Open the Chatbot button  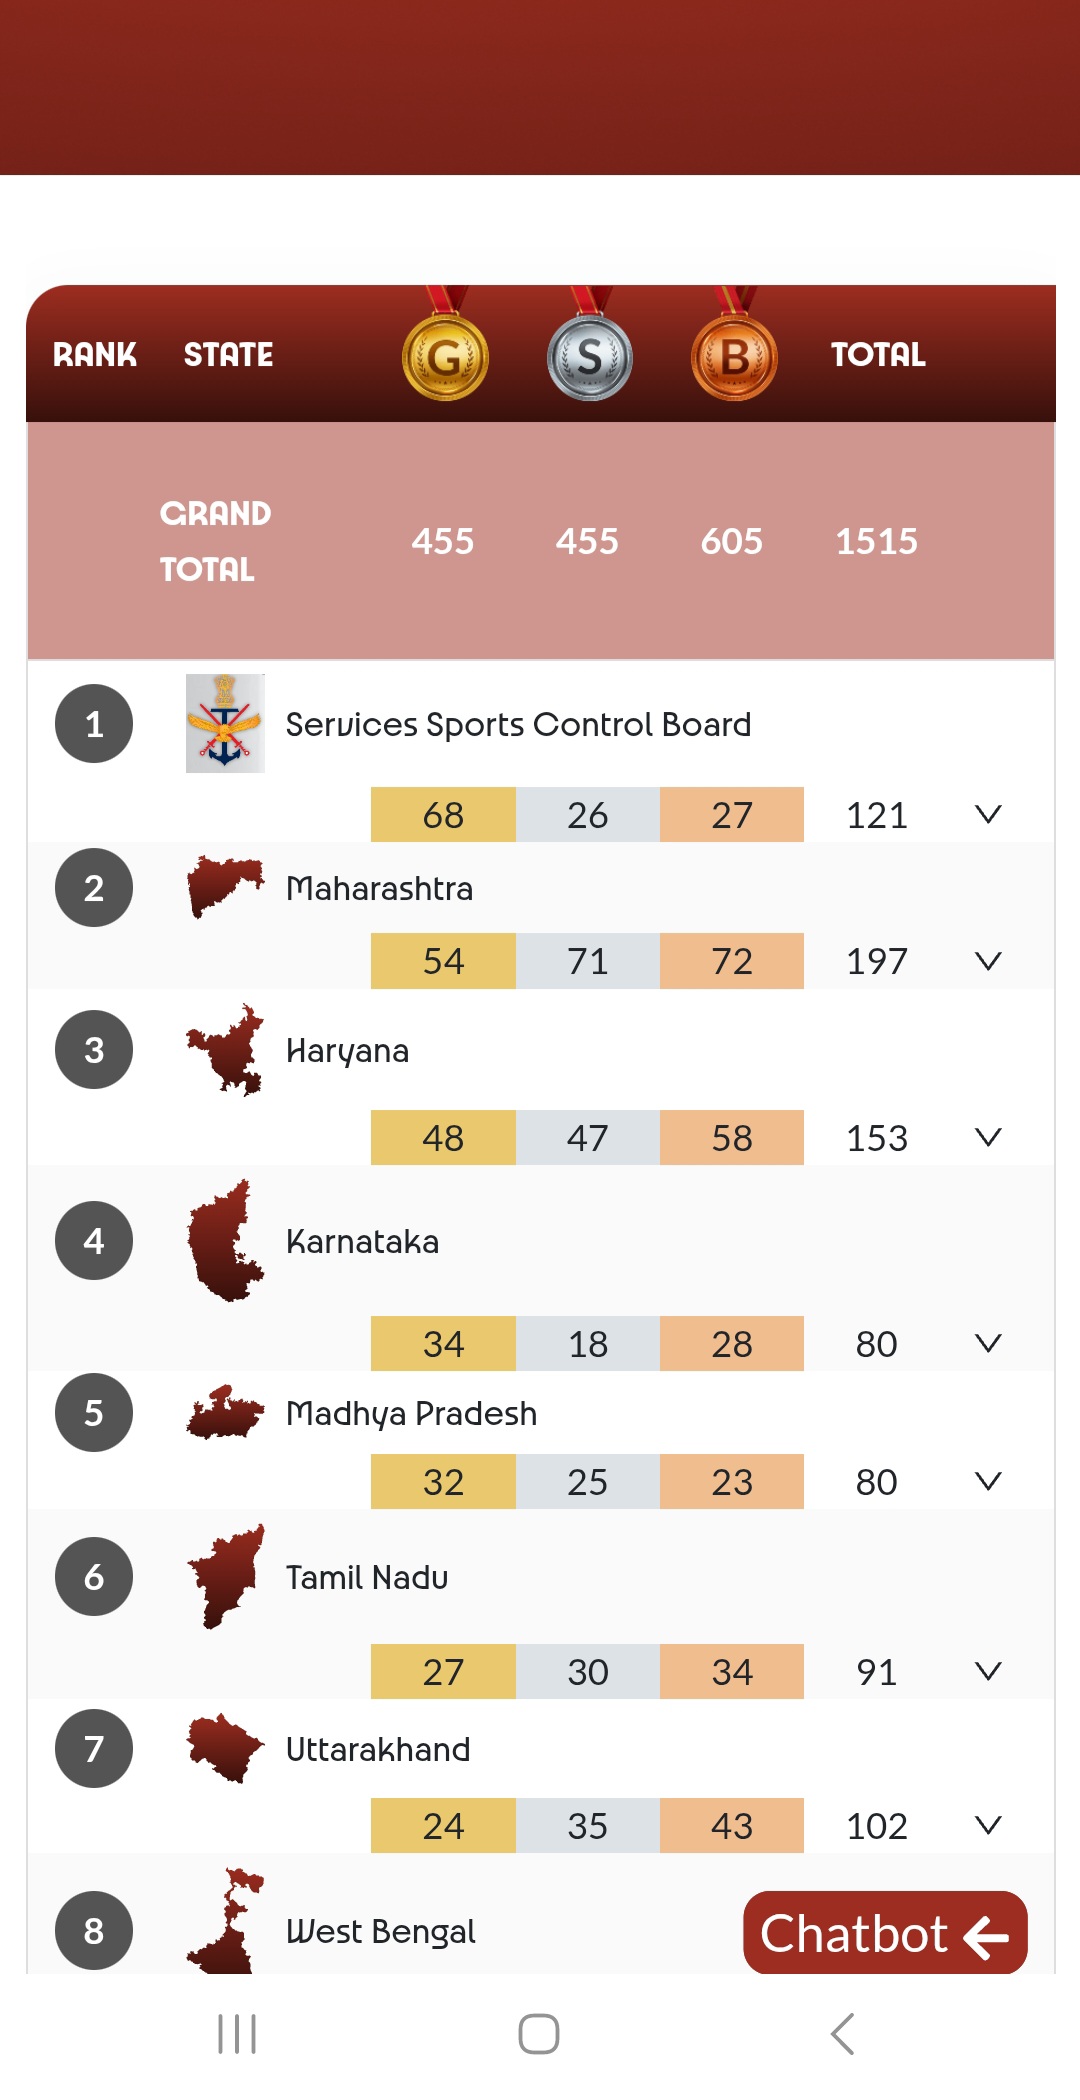pyautogui.click(x=885, y=1933)
